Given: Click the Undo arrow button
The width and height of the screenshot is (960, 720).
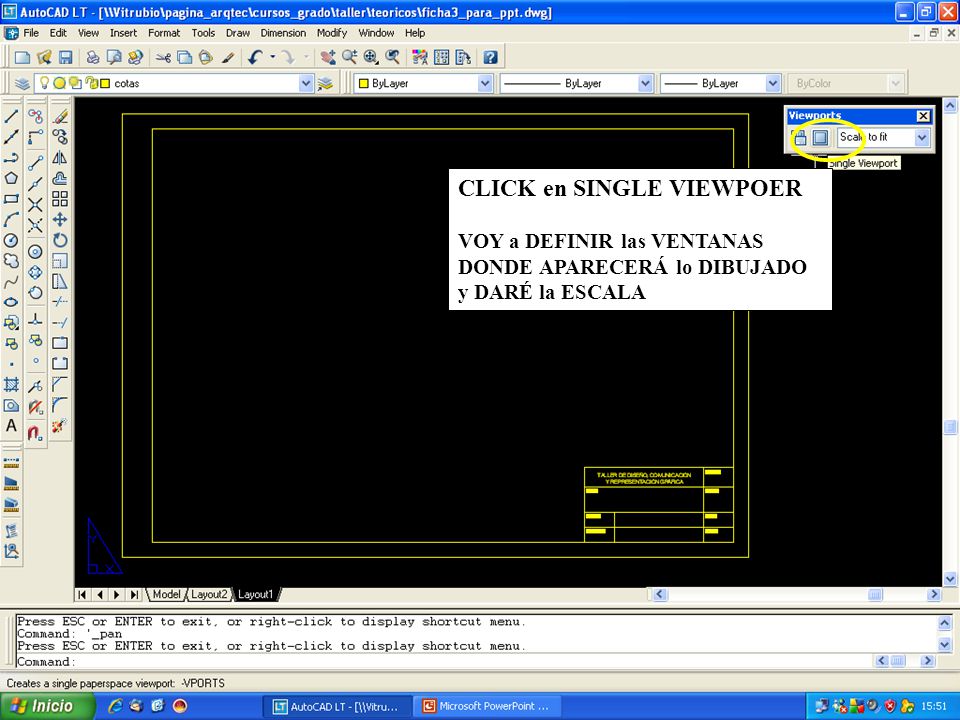Looking at the screenshot, I should coord(255,58).
